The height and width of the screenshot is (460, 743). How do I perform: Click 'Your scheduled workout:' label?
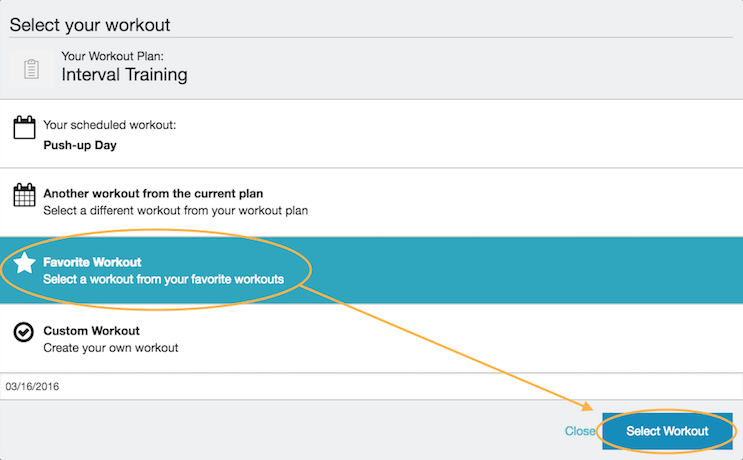(x=109, y=125)
